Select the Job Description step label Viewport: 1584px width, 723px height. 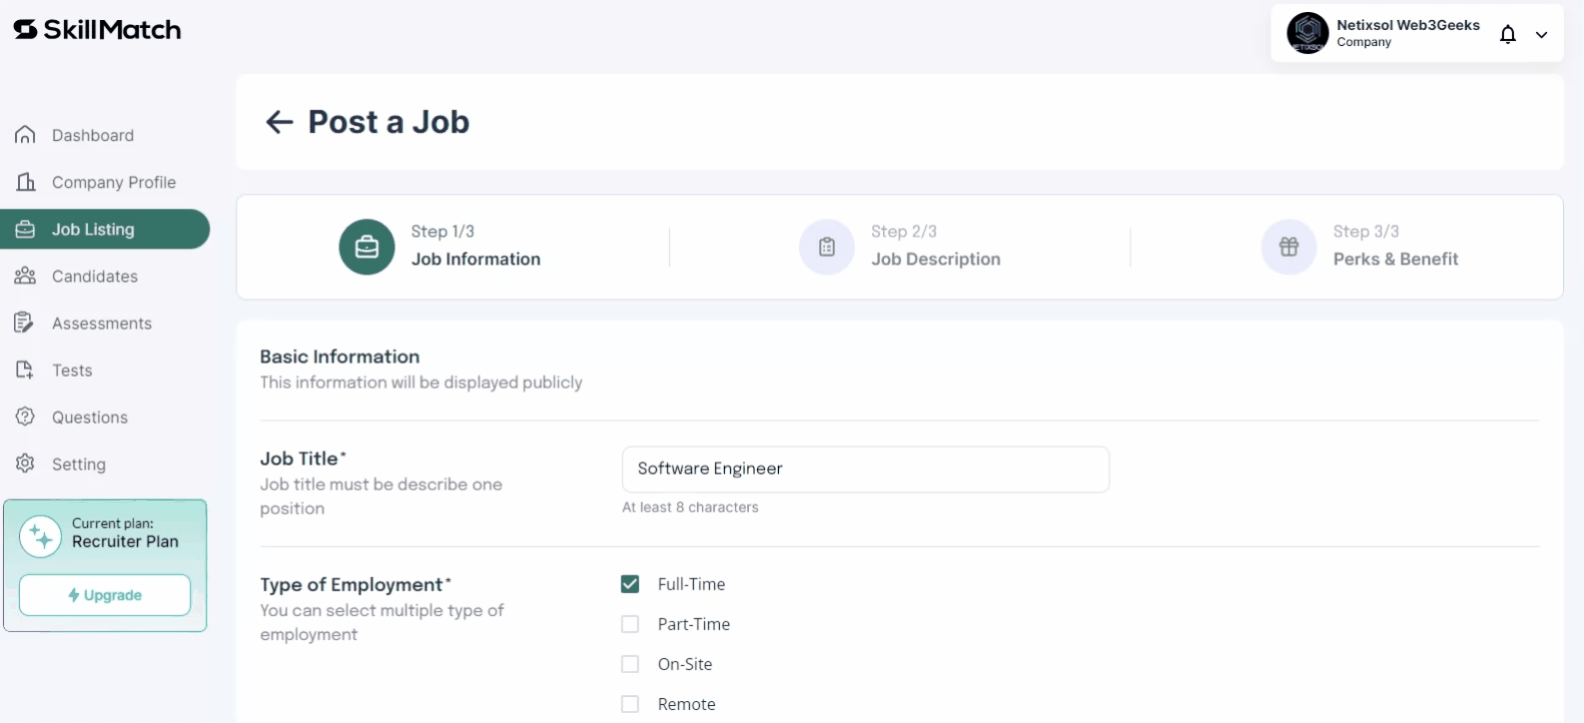(936, 259)
